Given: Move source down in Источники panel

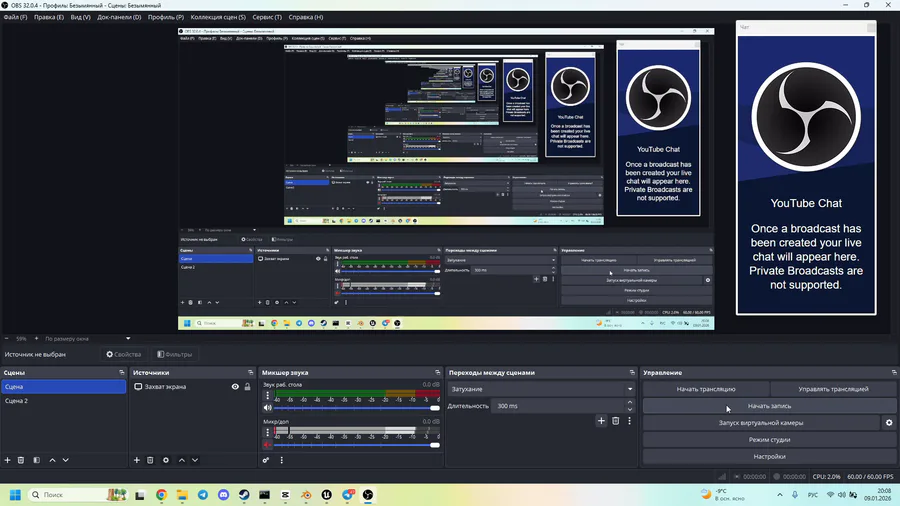Looking at the screenshot, I should [x=195, y=460].
